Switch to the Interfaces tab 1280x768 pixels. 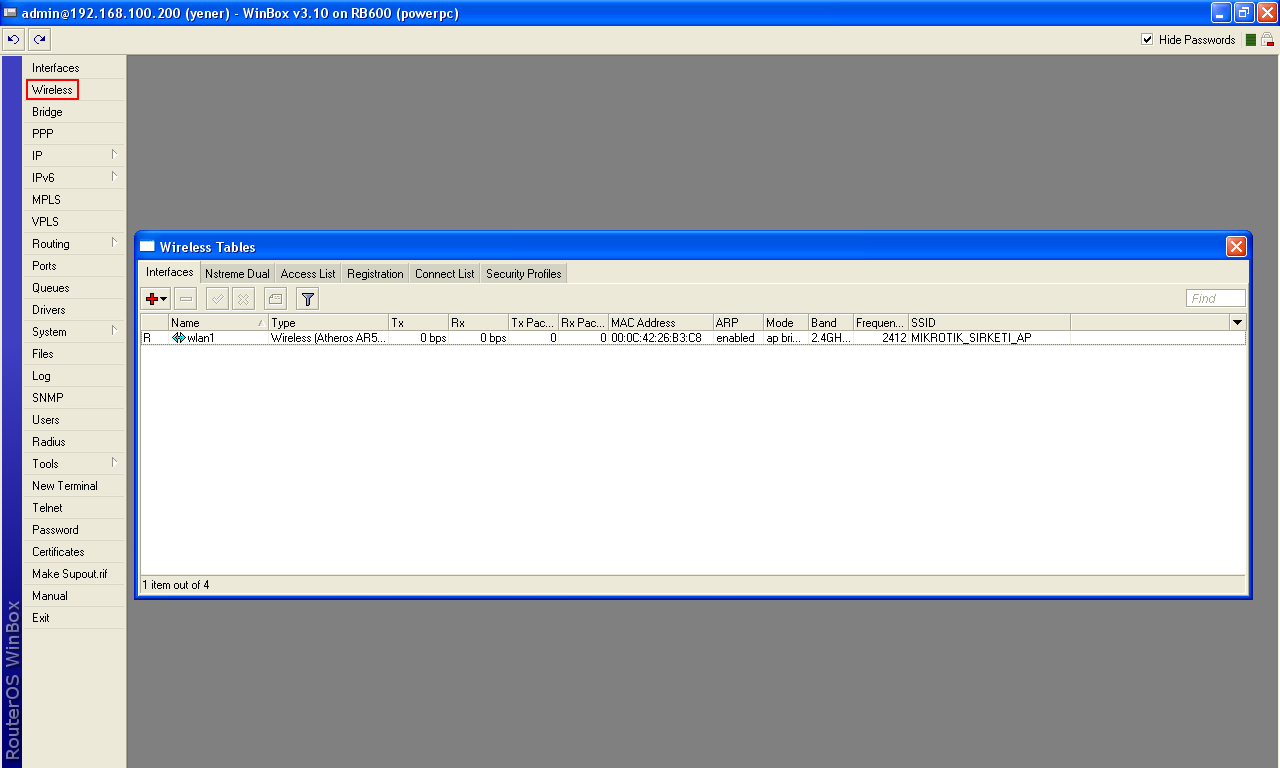[x=169, y=272]
